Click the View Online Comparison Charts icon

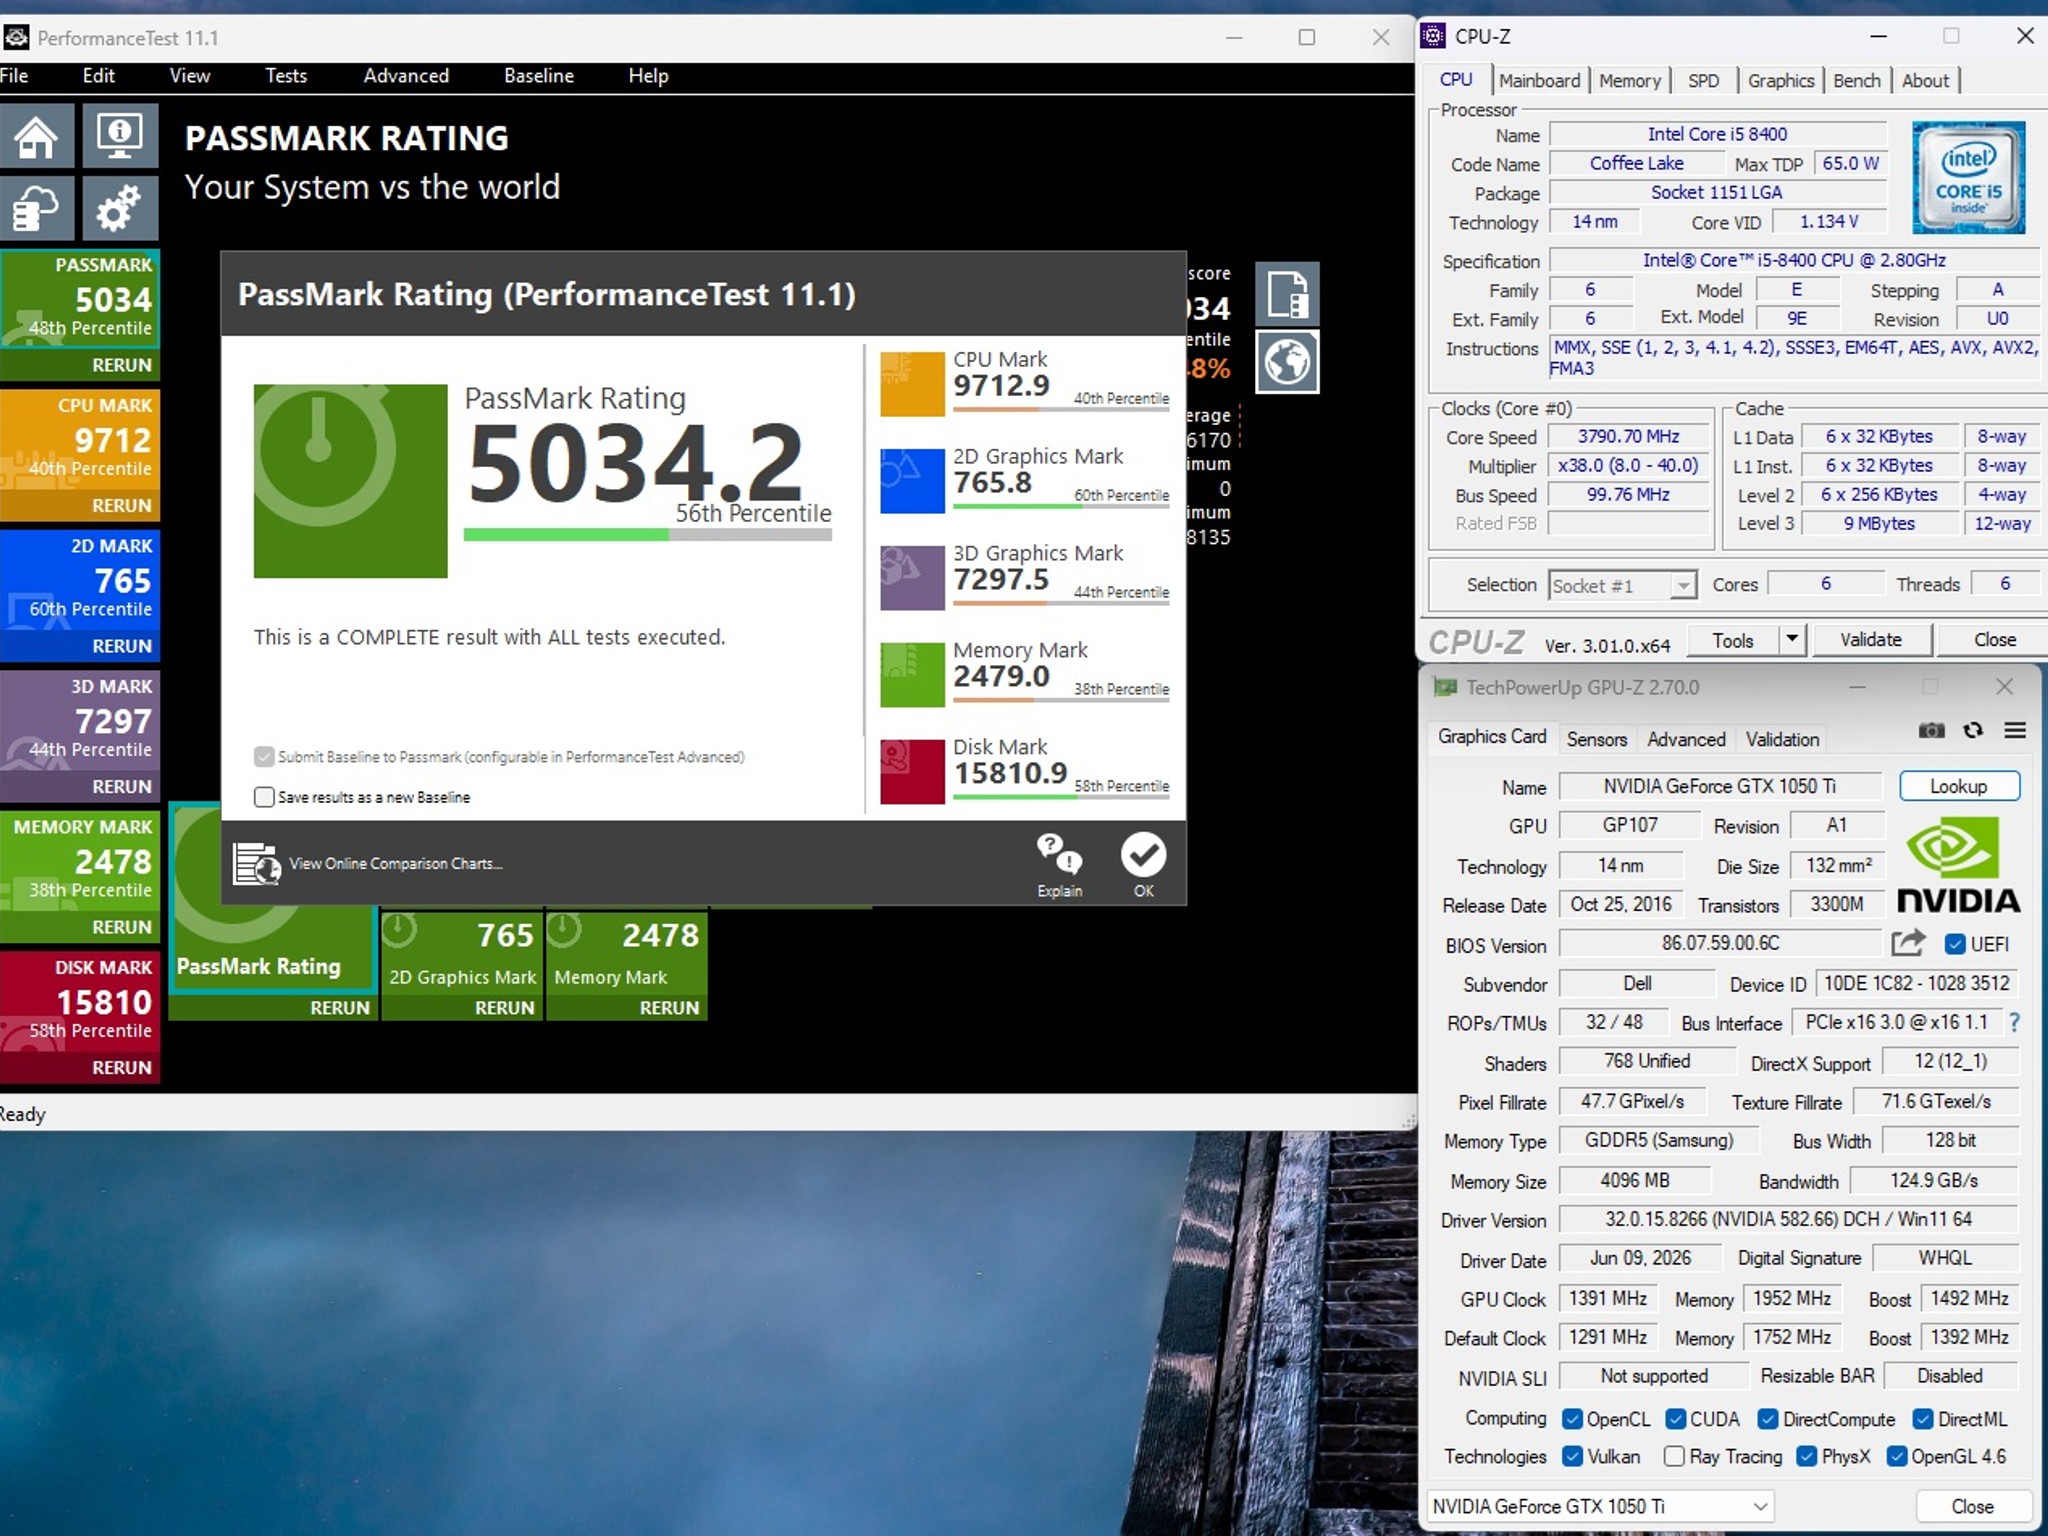point(257,864)
